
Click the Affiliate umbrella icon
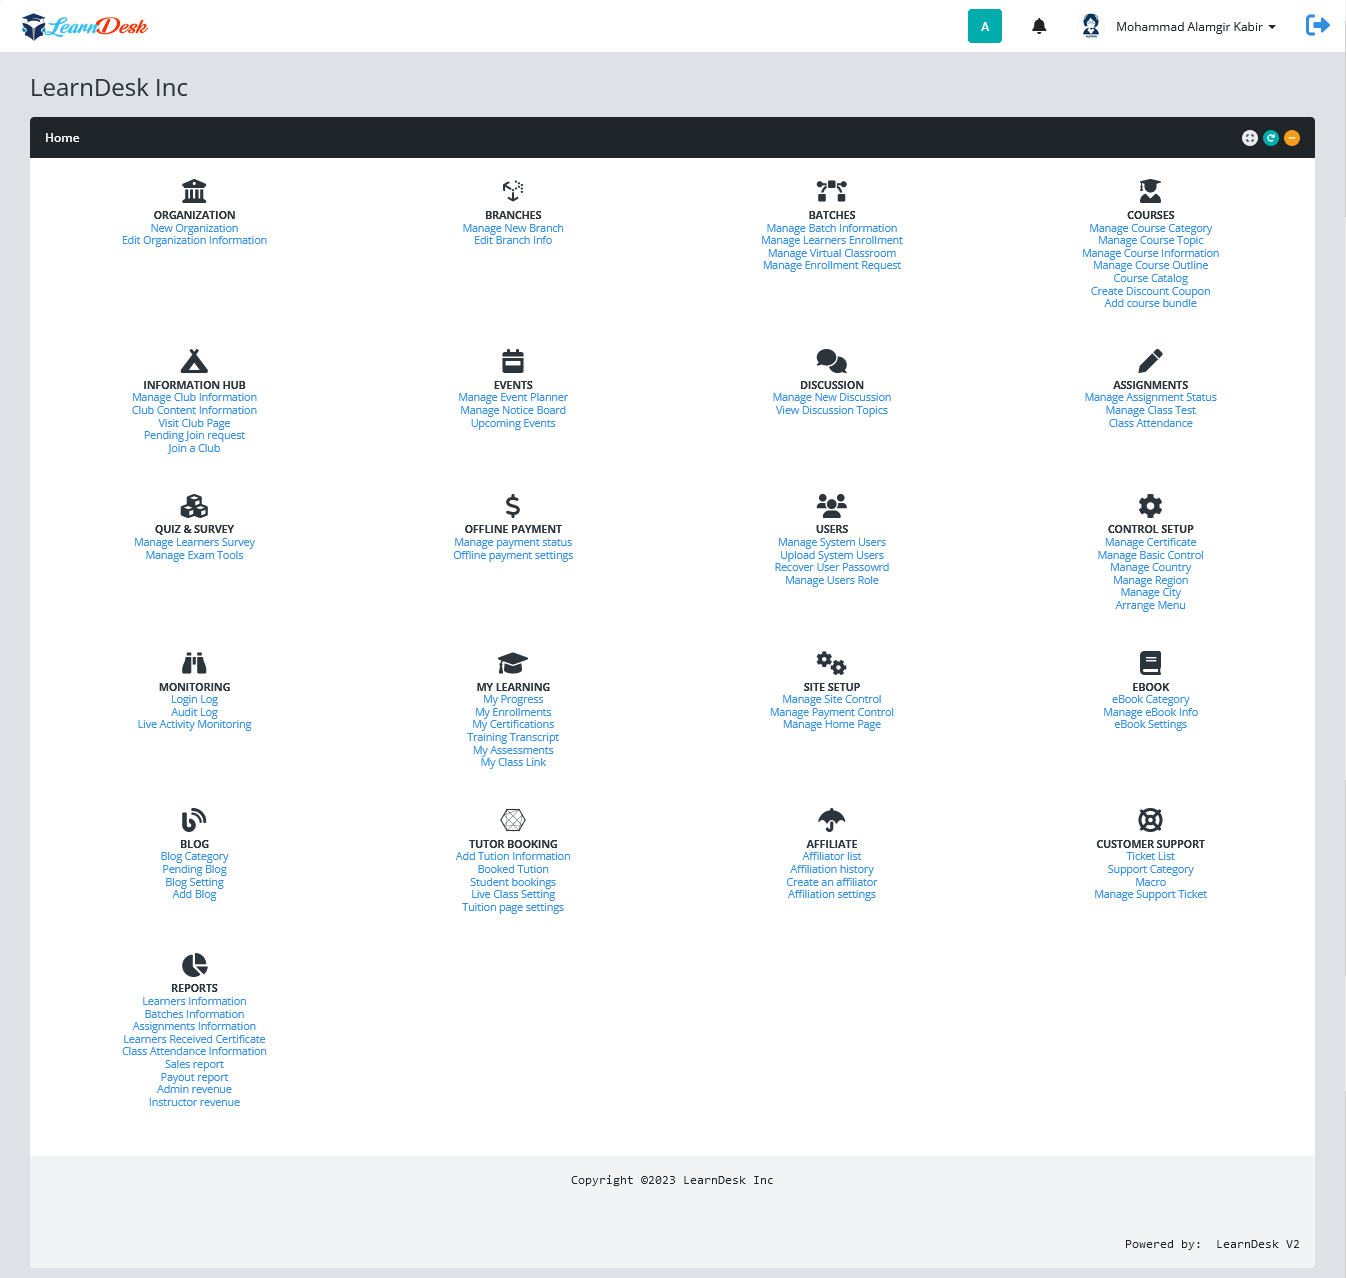click(x=832, y=820)
